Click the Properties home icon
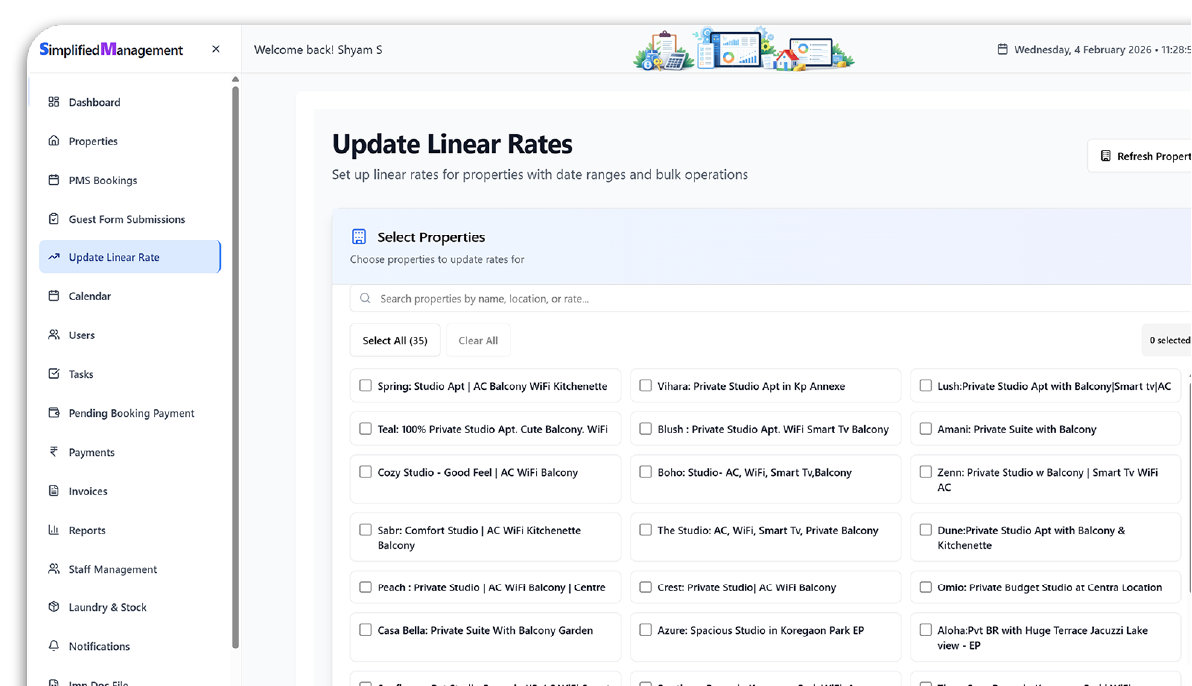The height and width of the screenshot is (686, 1192). (x=54, y=141)
